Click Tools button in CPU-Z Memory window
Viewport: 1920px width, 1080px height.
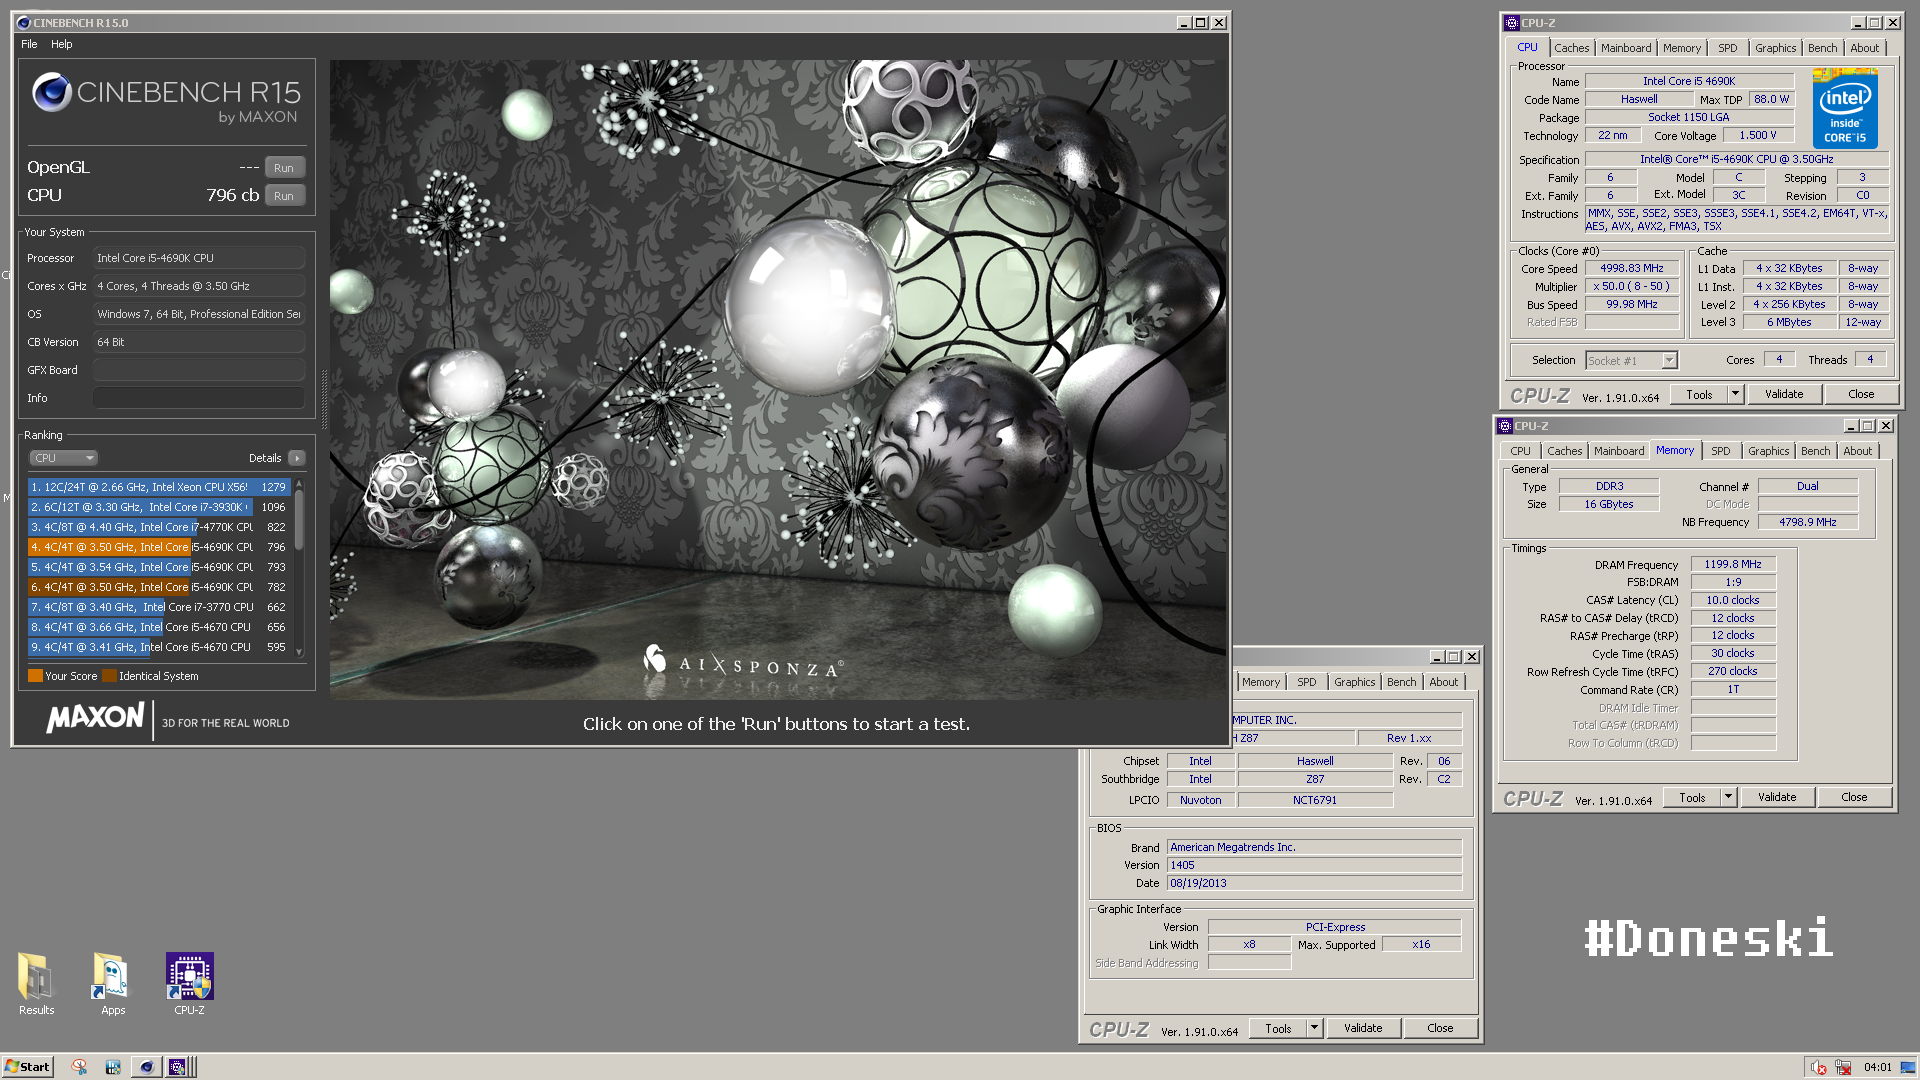point(1692,798)
